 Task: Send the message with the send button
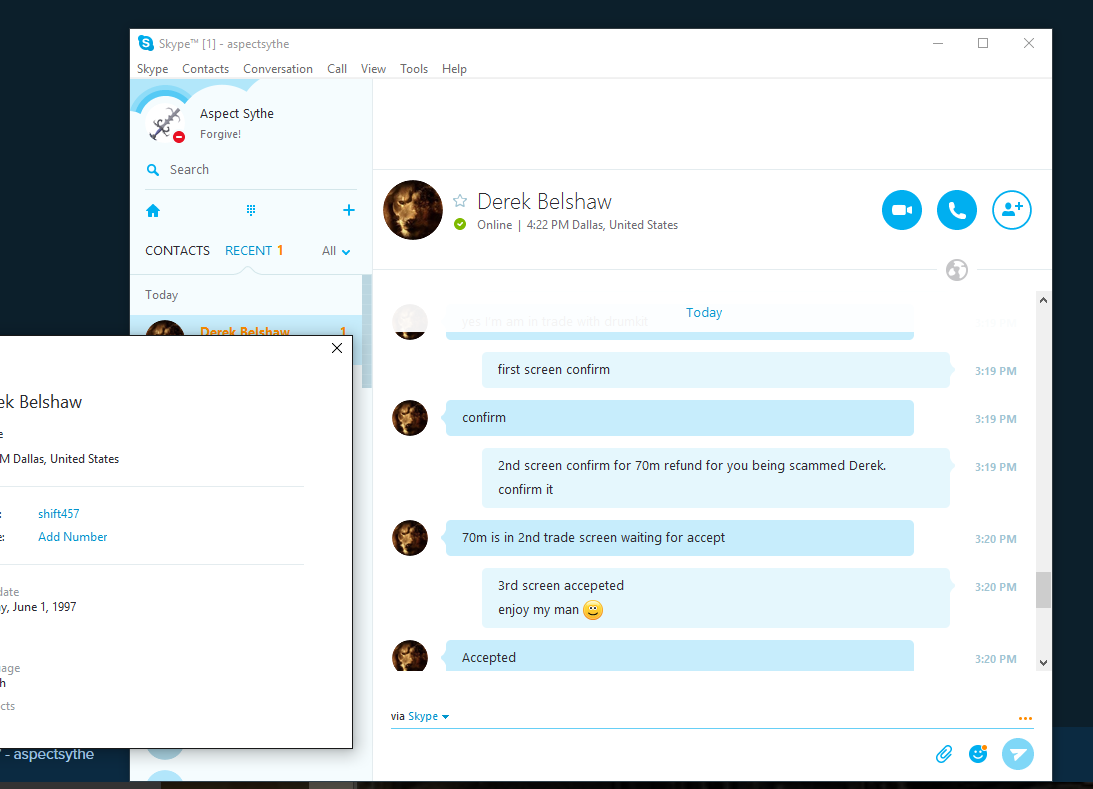[x=1018, y=754]
